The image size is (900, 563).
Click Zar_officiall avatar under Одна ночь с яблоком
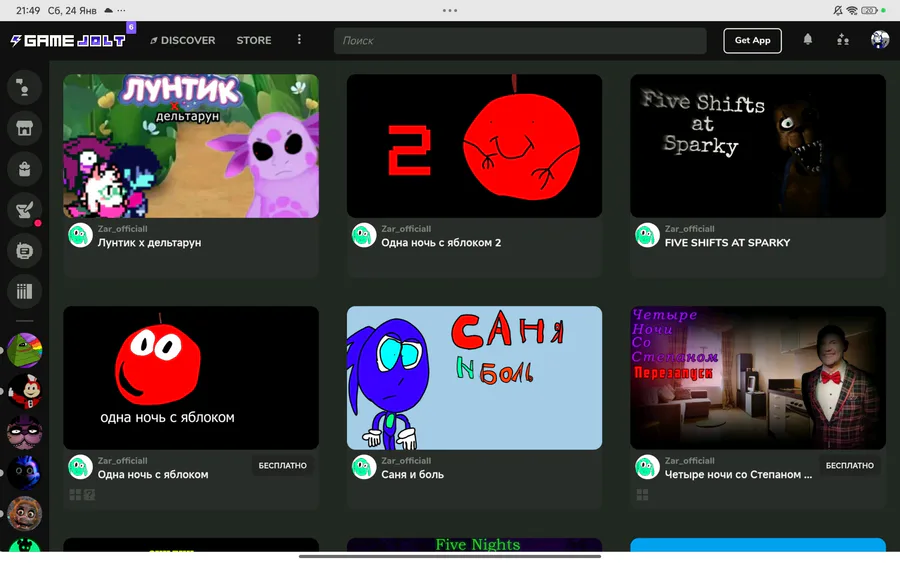pyautogui.click(x=80, y=467)
